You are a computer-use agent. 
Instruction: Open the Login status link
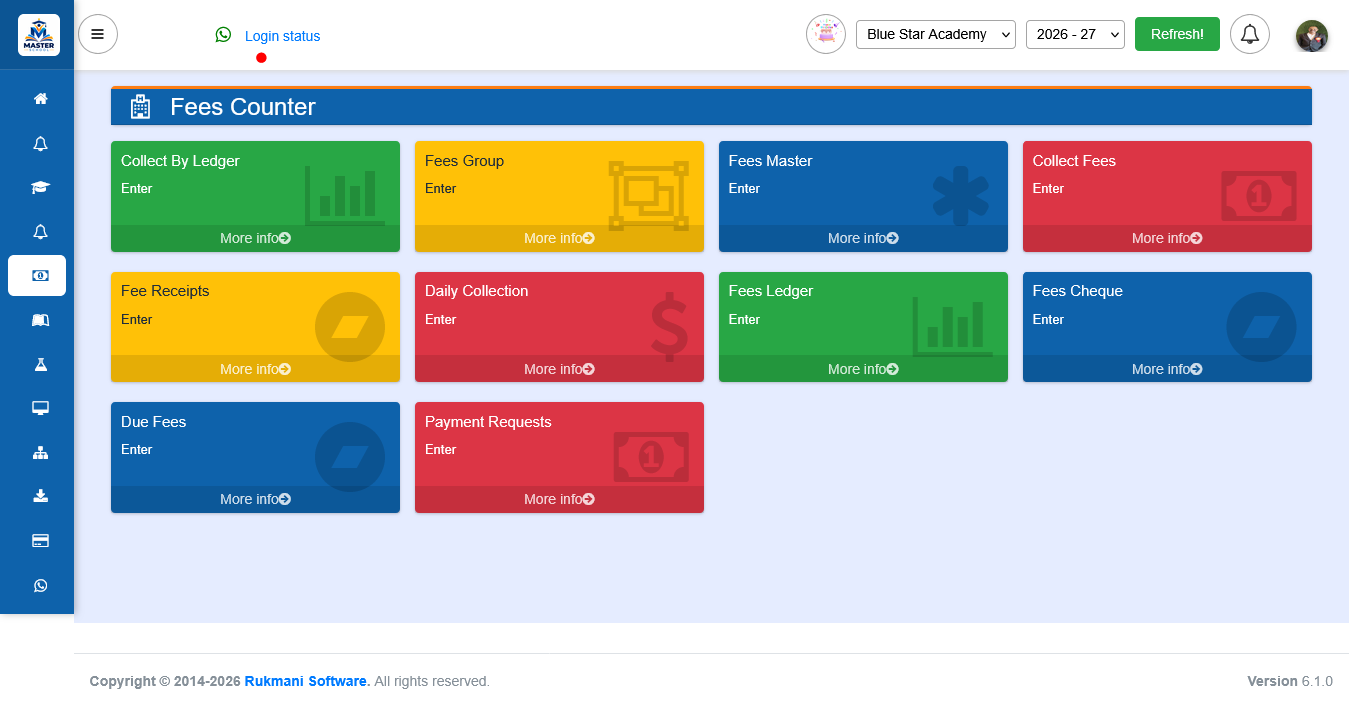(283, 36)
